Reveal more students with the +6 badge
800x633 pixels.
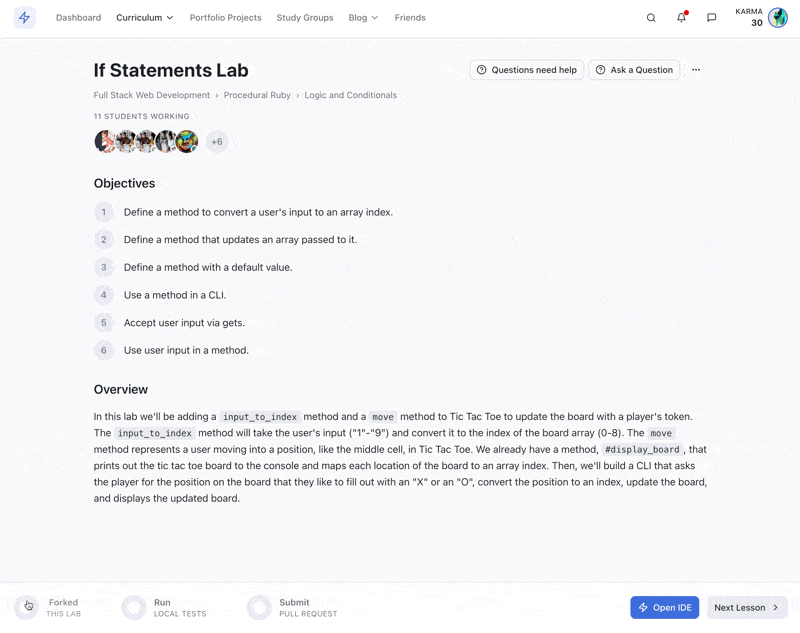pos(217,142)
